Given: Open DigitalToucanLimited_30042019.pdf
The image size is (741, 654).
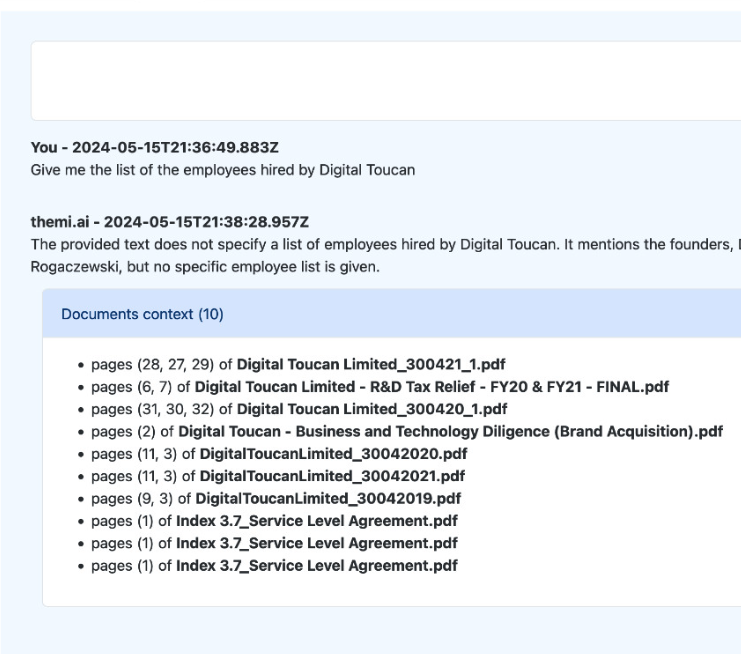Looking at the screenshot, I should [328, 498].
